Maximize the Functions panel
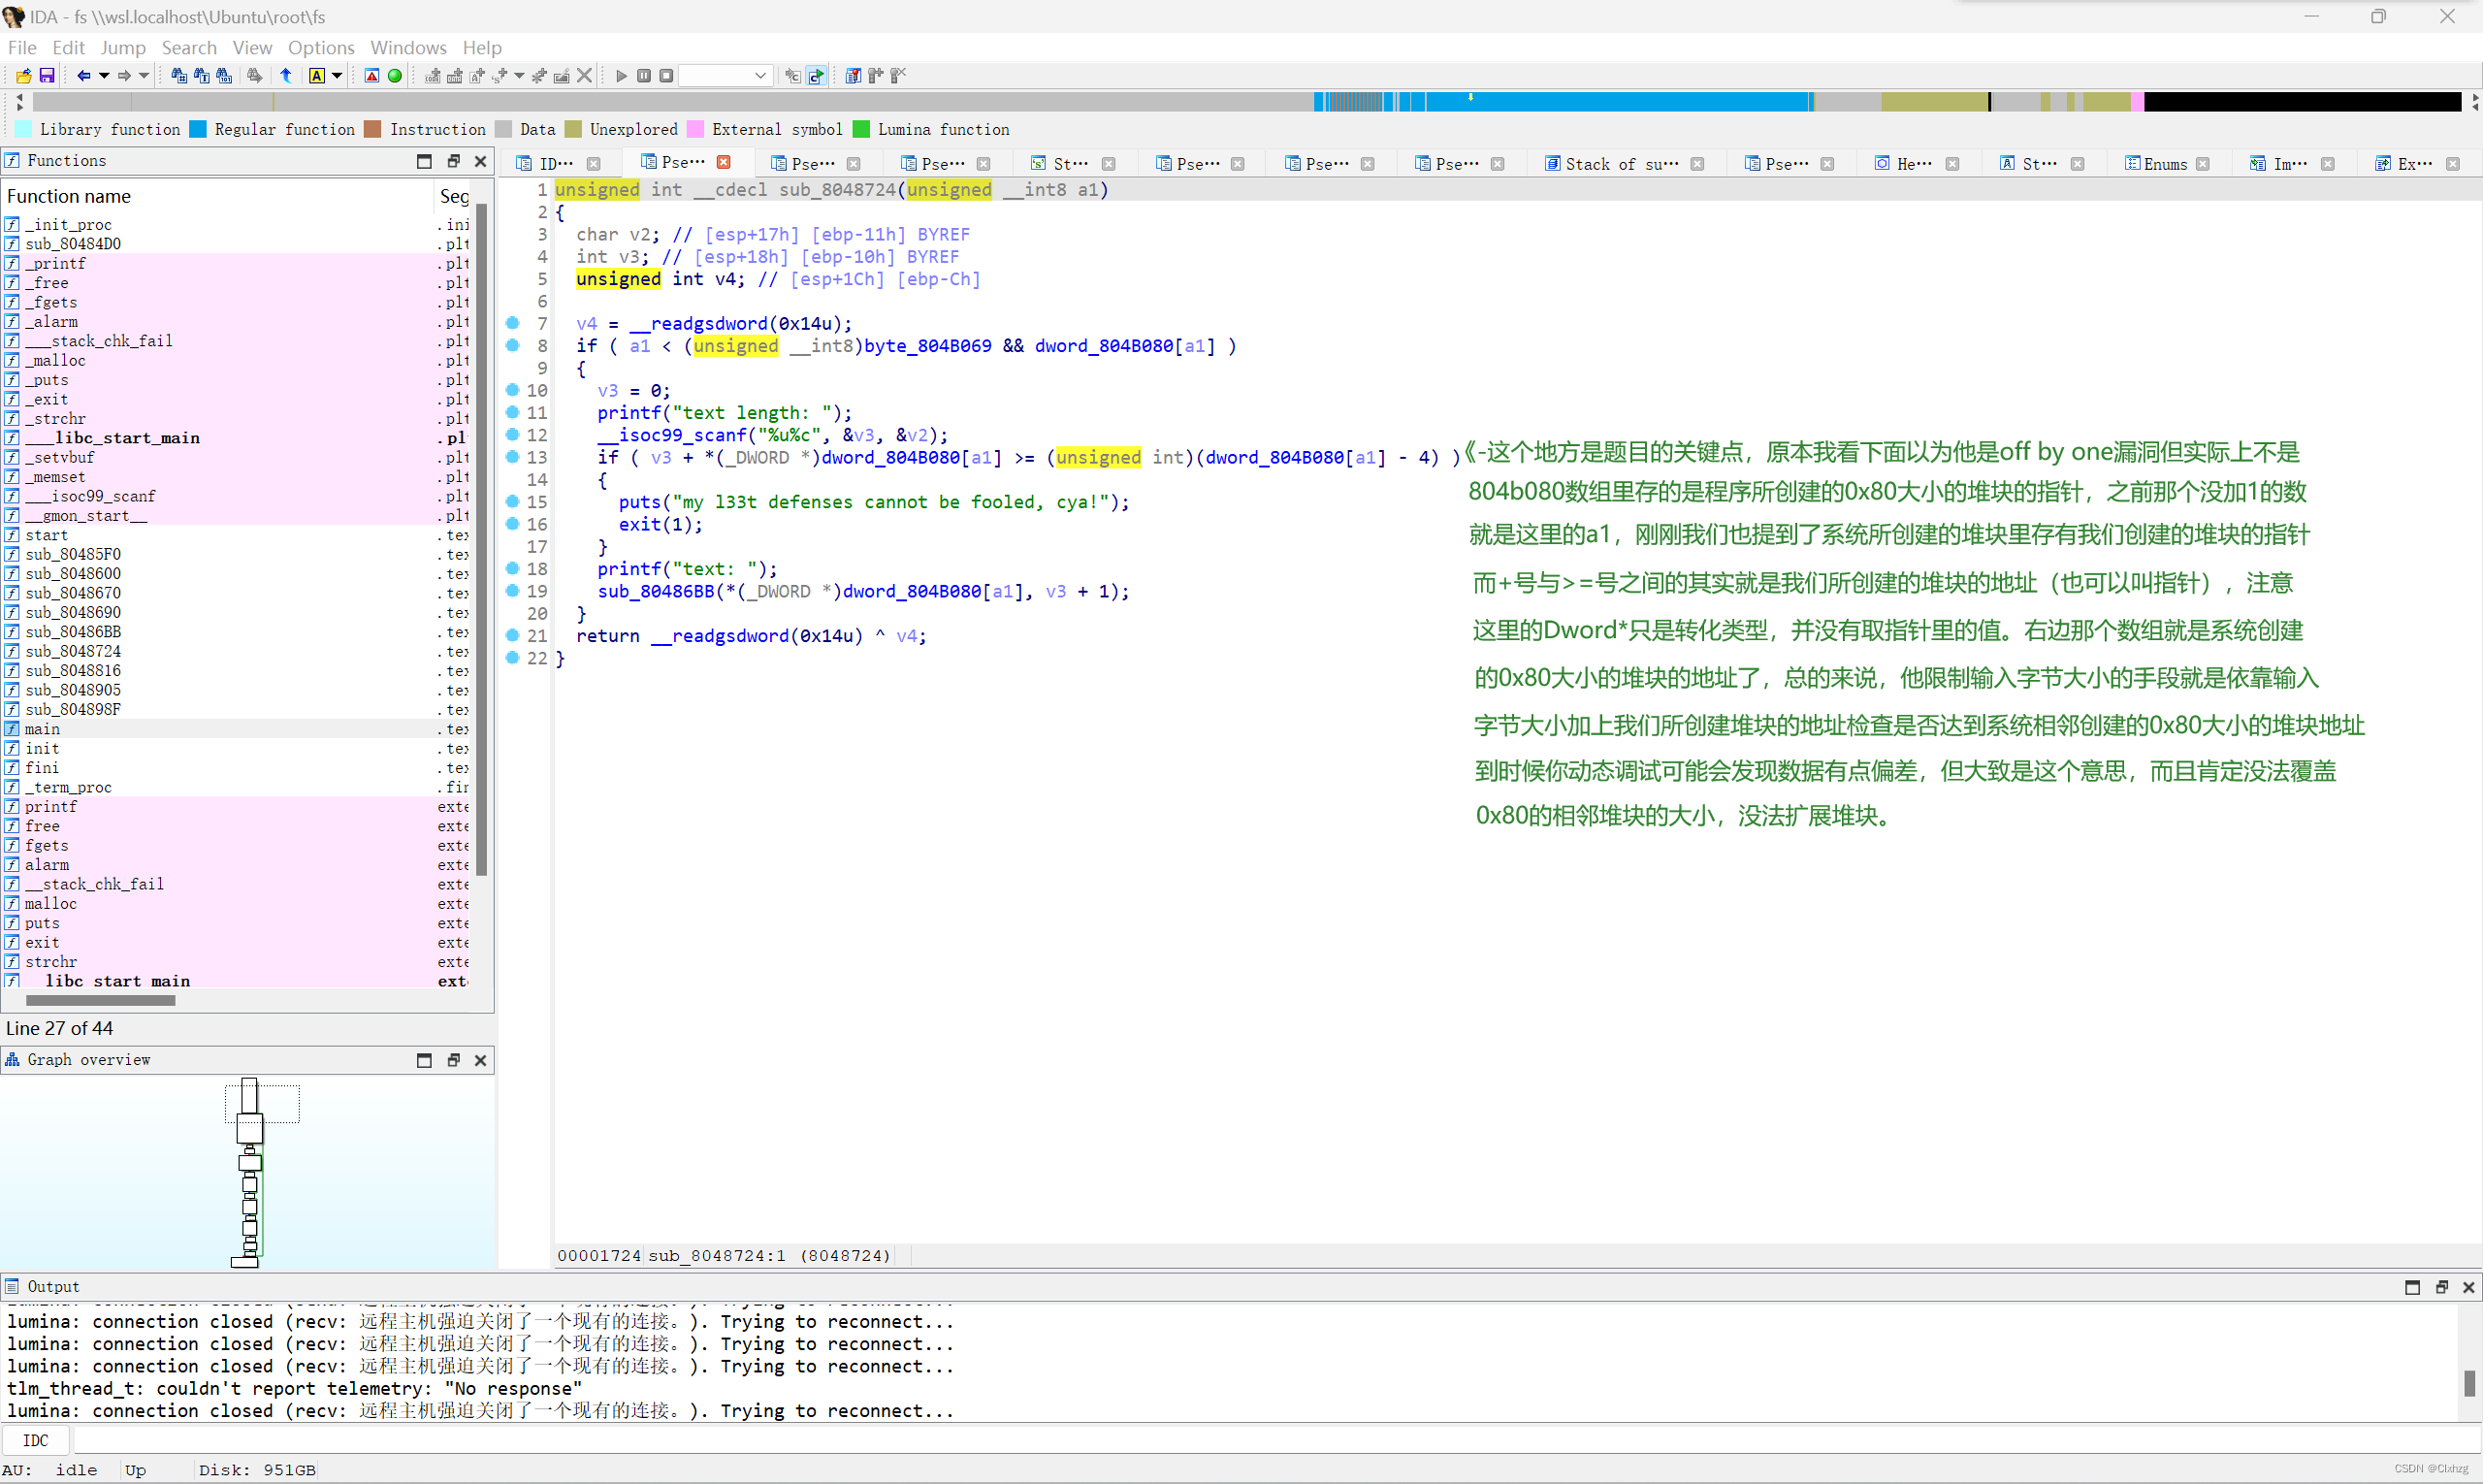This screenshot has height=1484, width=2483. [x=424, y=161]
